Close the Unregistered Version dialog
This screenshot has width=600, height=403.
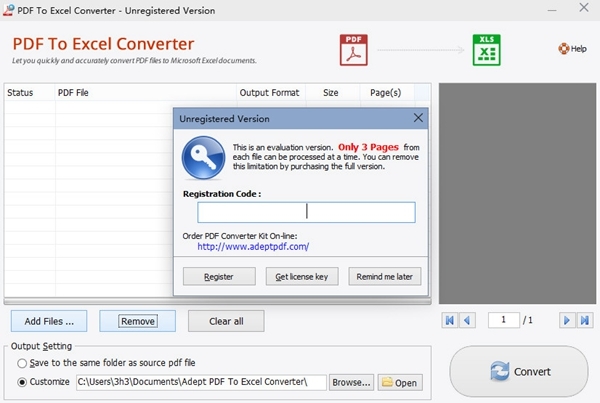418,118
